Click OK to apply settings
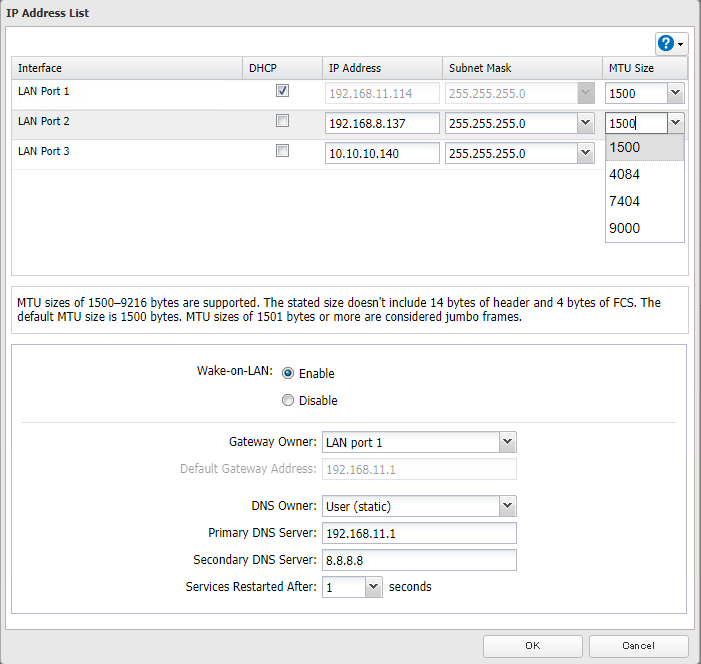The image size is (701, 664). pyautogui.click(x=532, y=646)
